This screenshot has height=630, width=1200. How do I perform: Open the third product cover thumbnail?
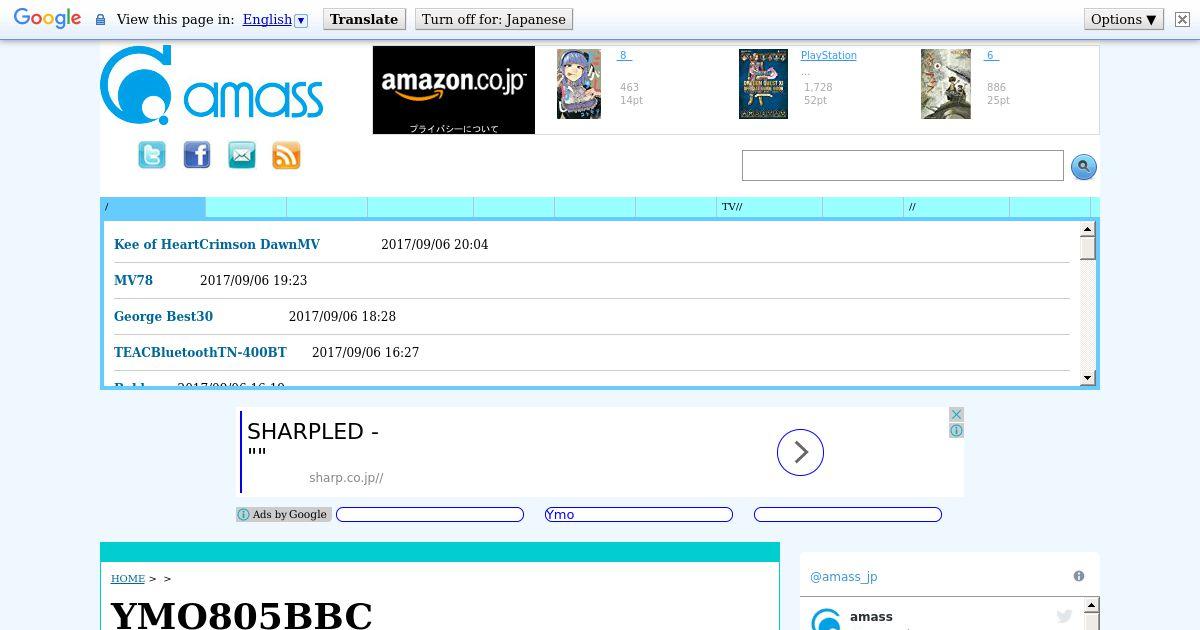pyautogui.click(x=946, y=84)
